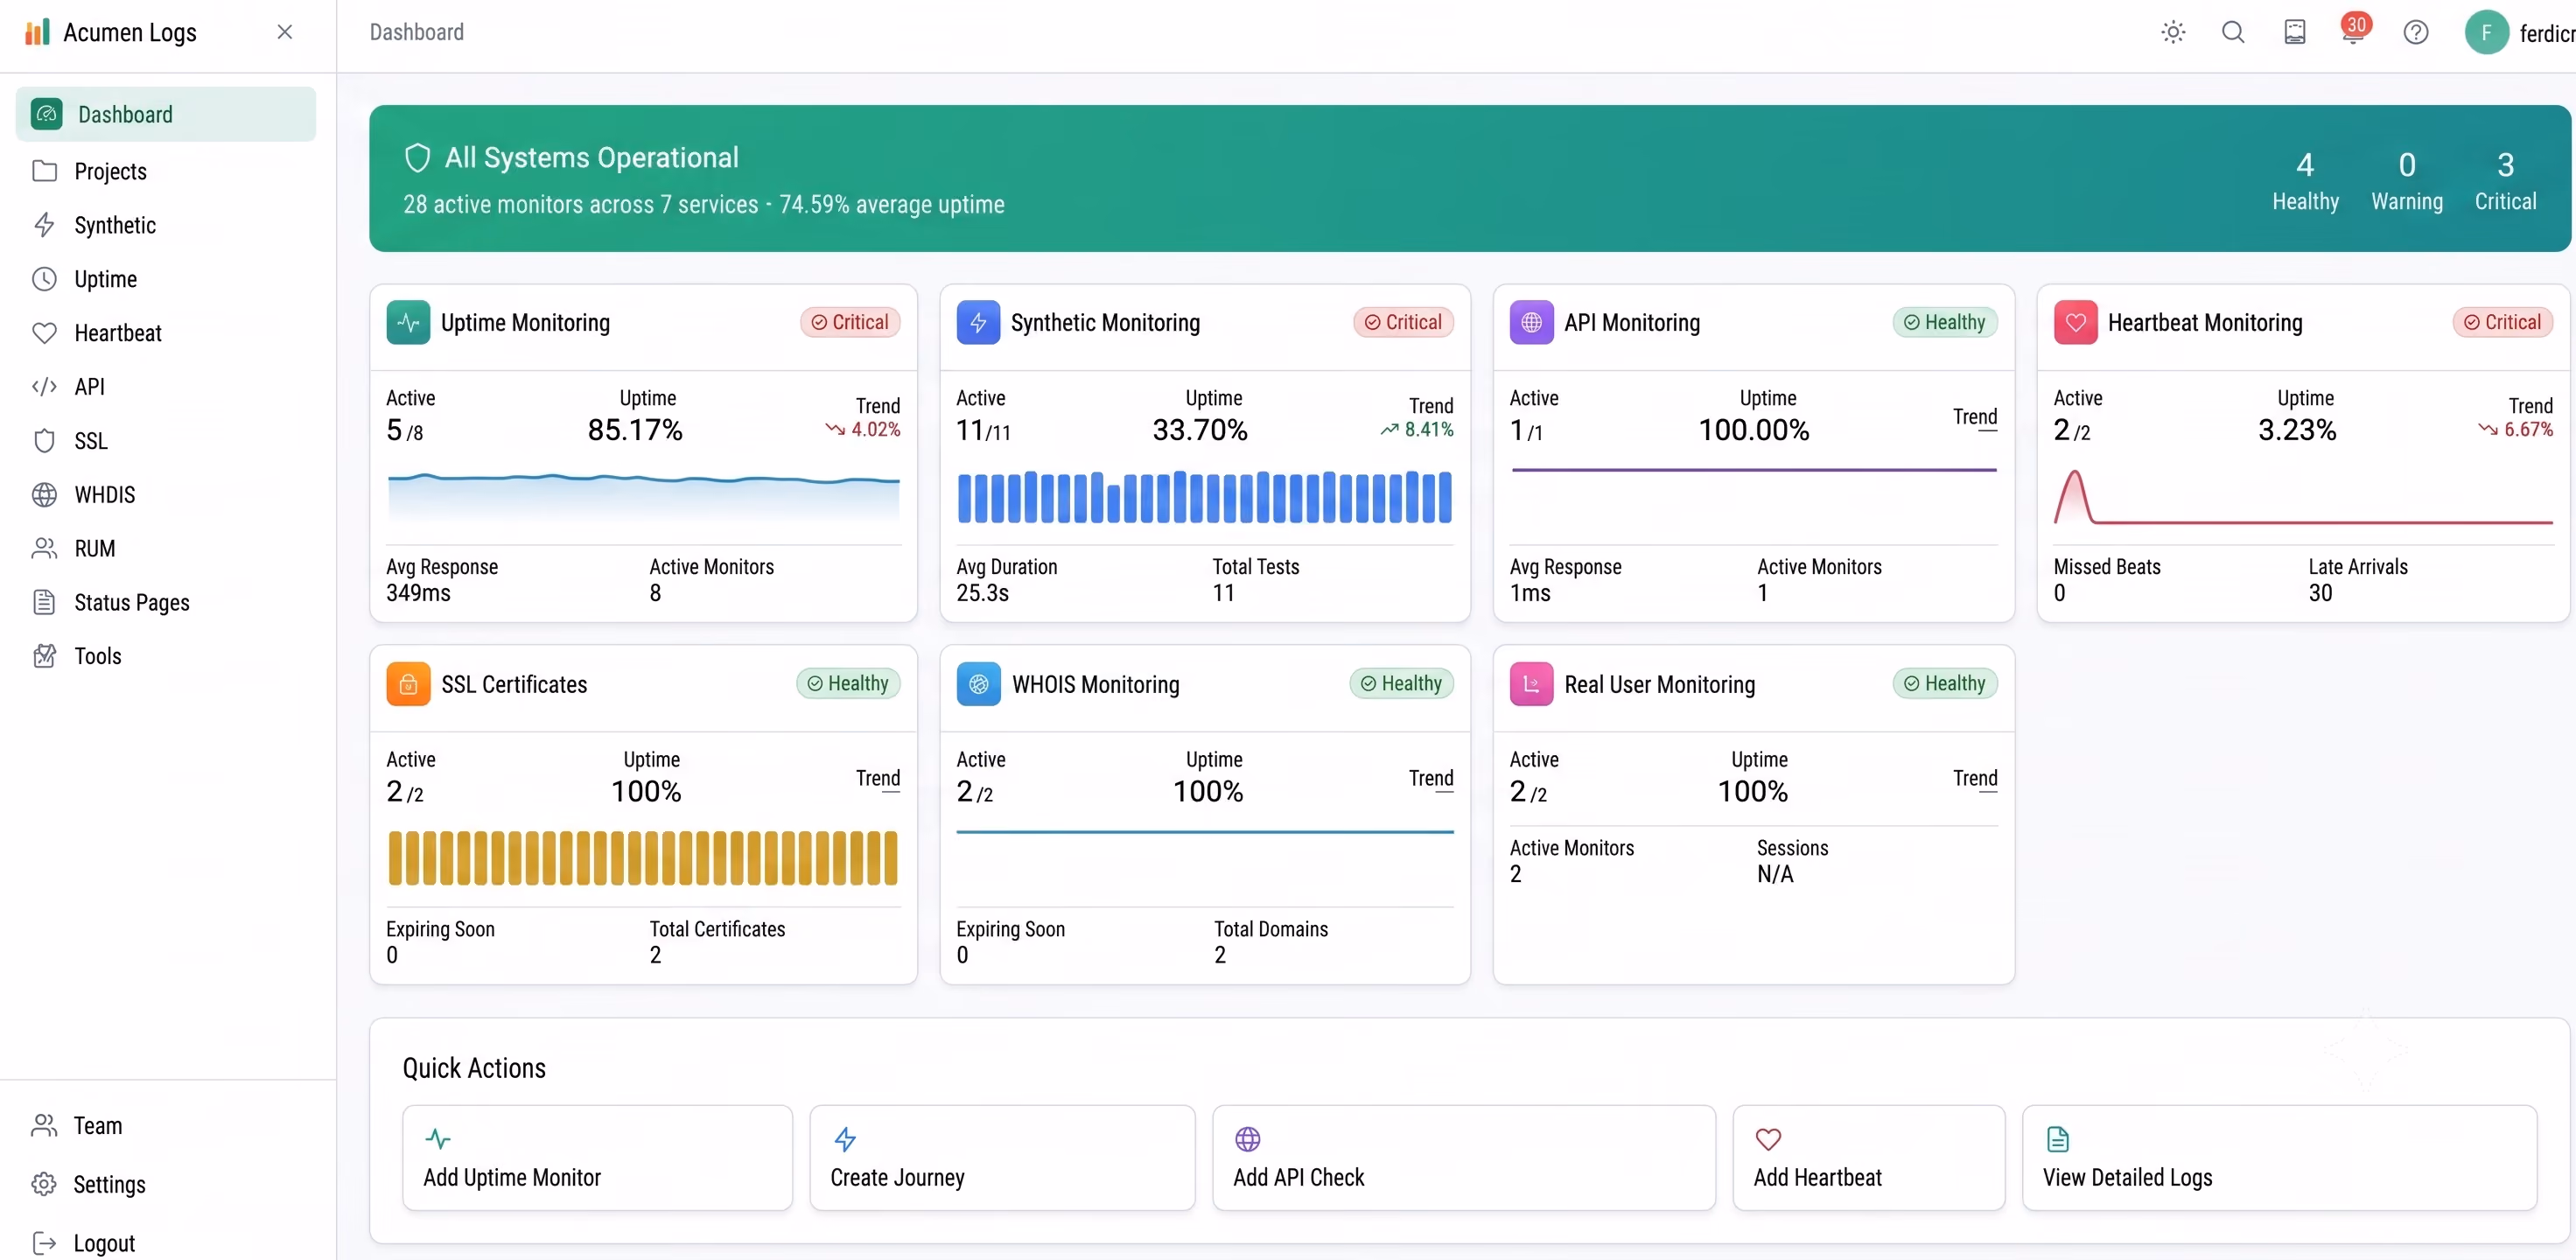Click the Healthy badge on SSL Certificates
2576x1260 pixels.
pyautogui.click(x=848, y=683)
